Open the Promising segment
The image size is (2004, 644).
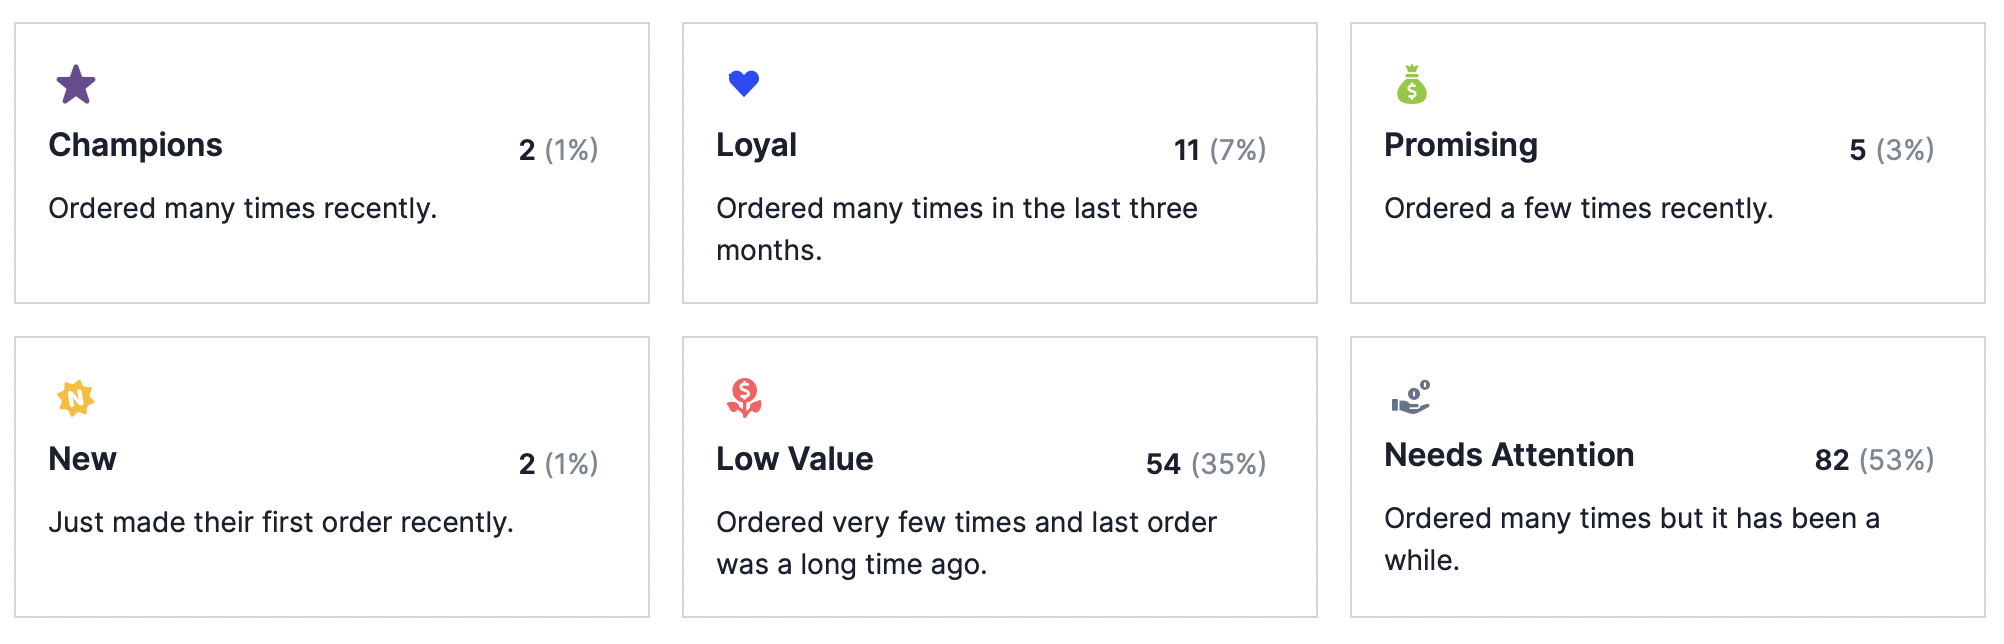tap(1460, 146)
